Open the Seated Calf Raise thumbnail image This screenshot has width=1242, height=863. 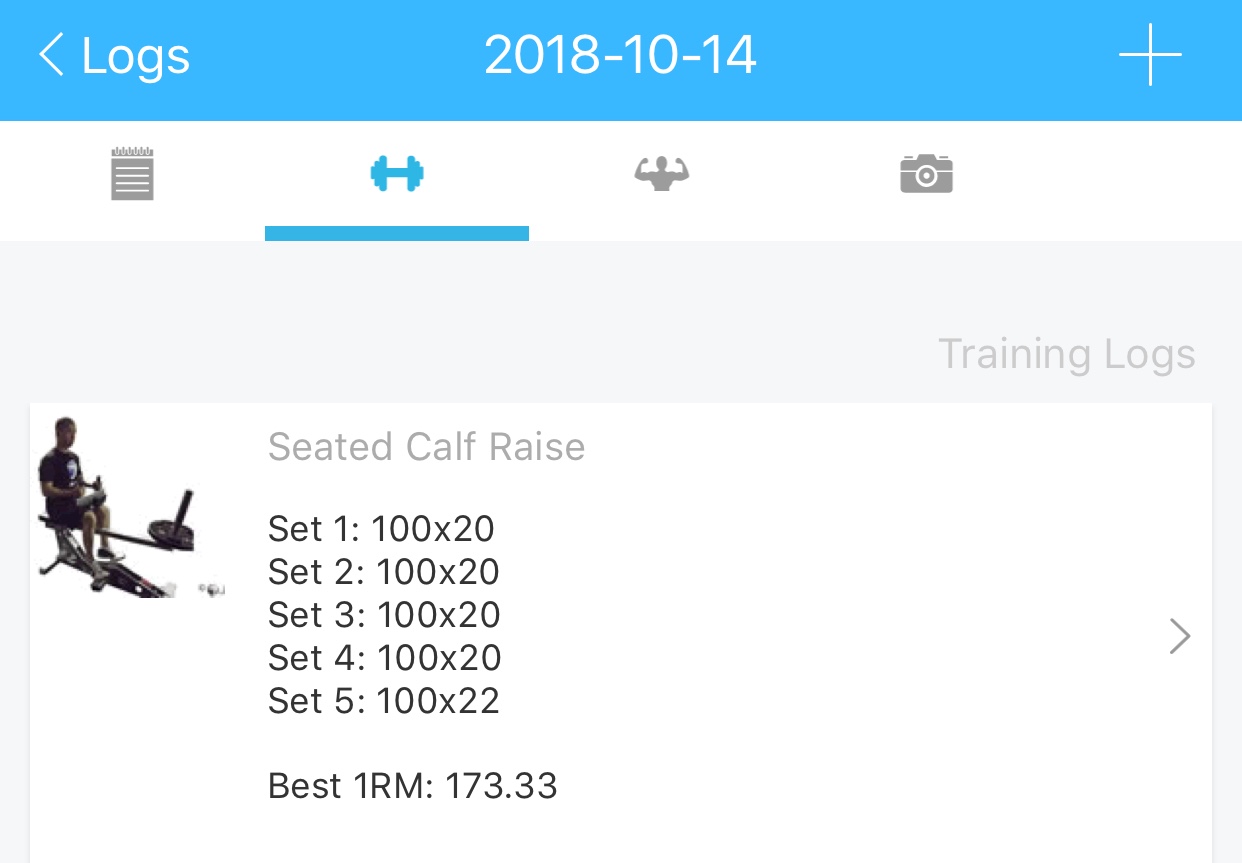coord(130,507)
